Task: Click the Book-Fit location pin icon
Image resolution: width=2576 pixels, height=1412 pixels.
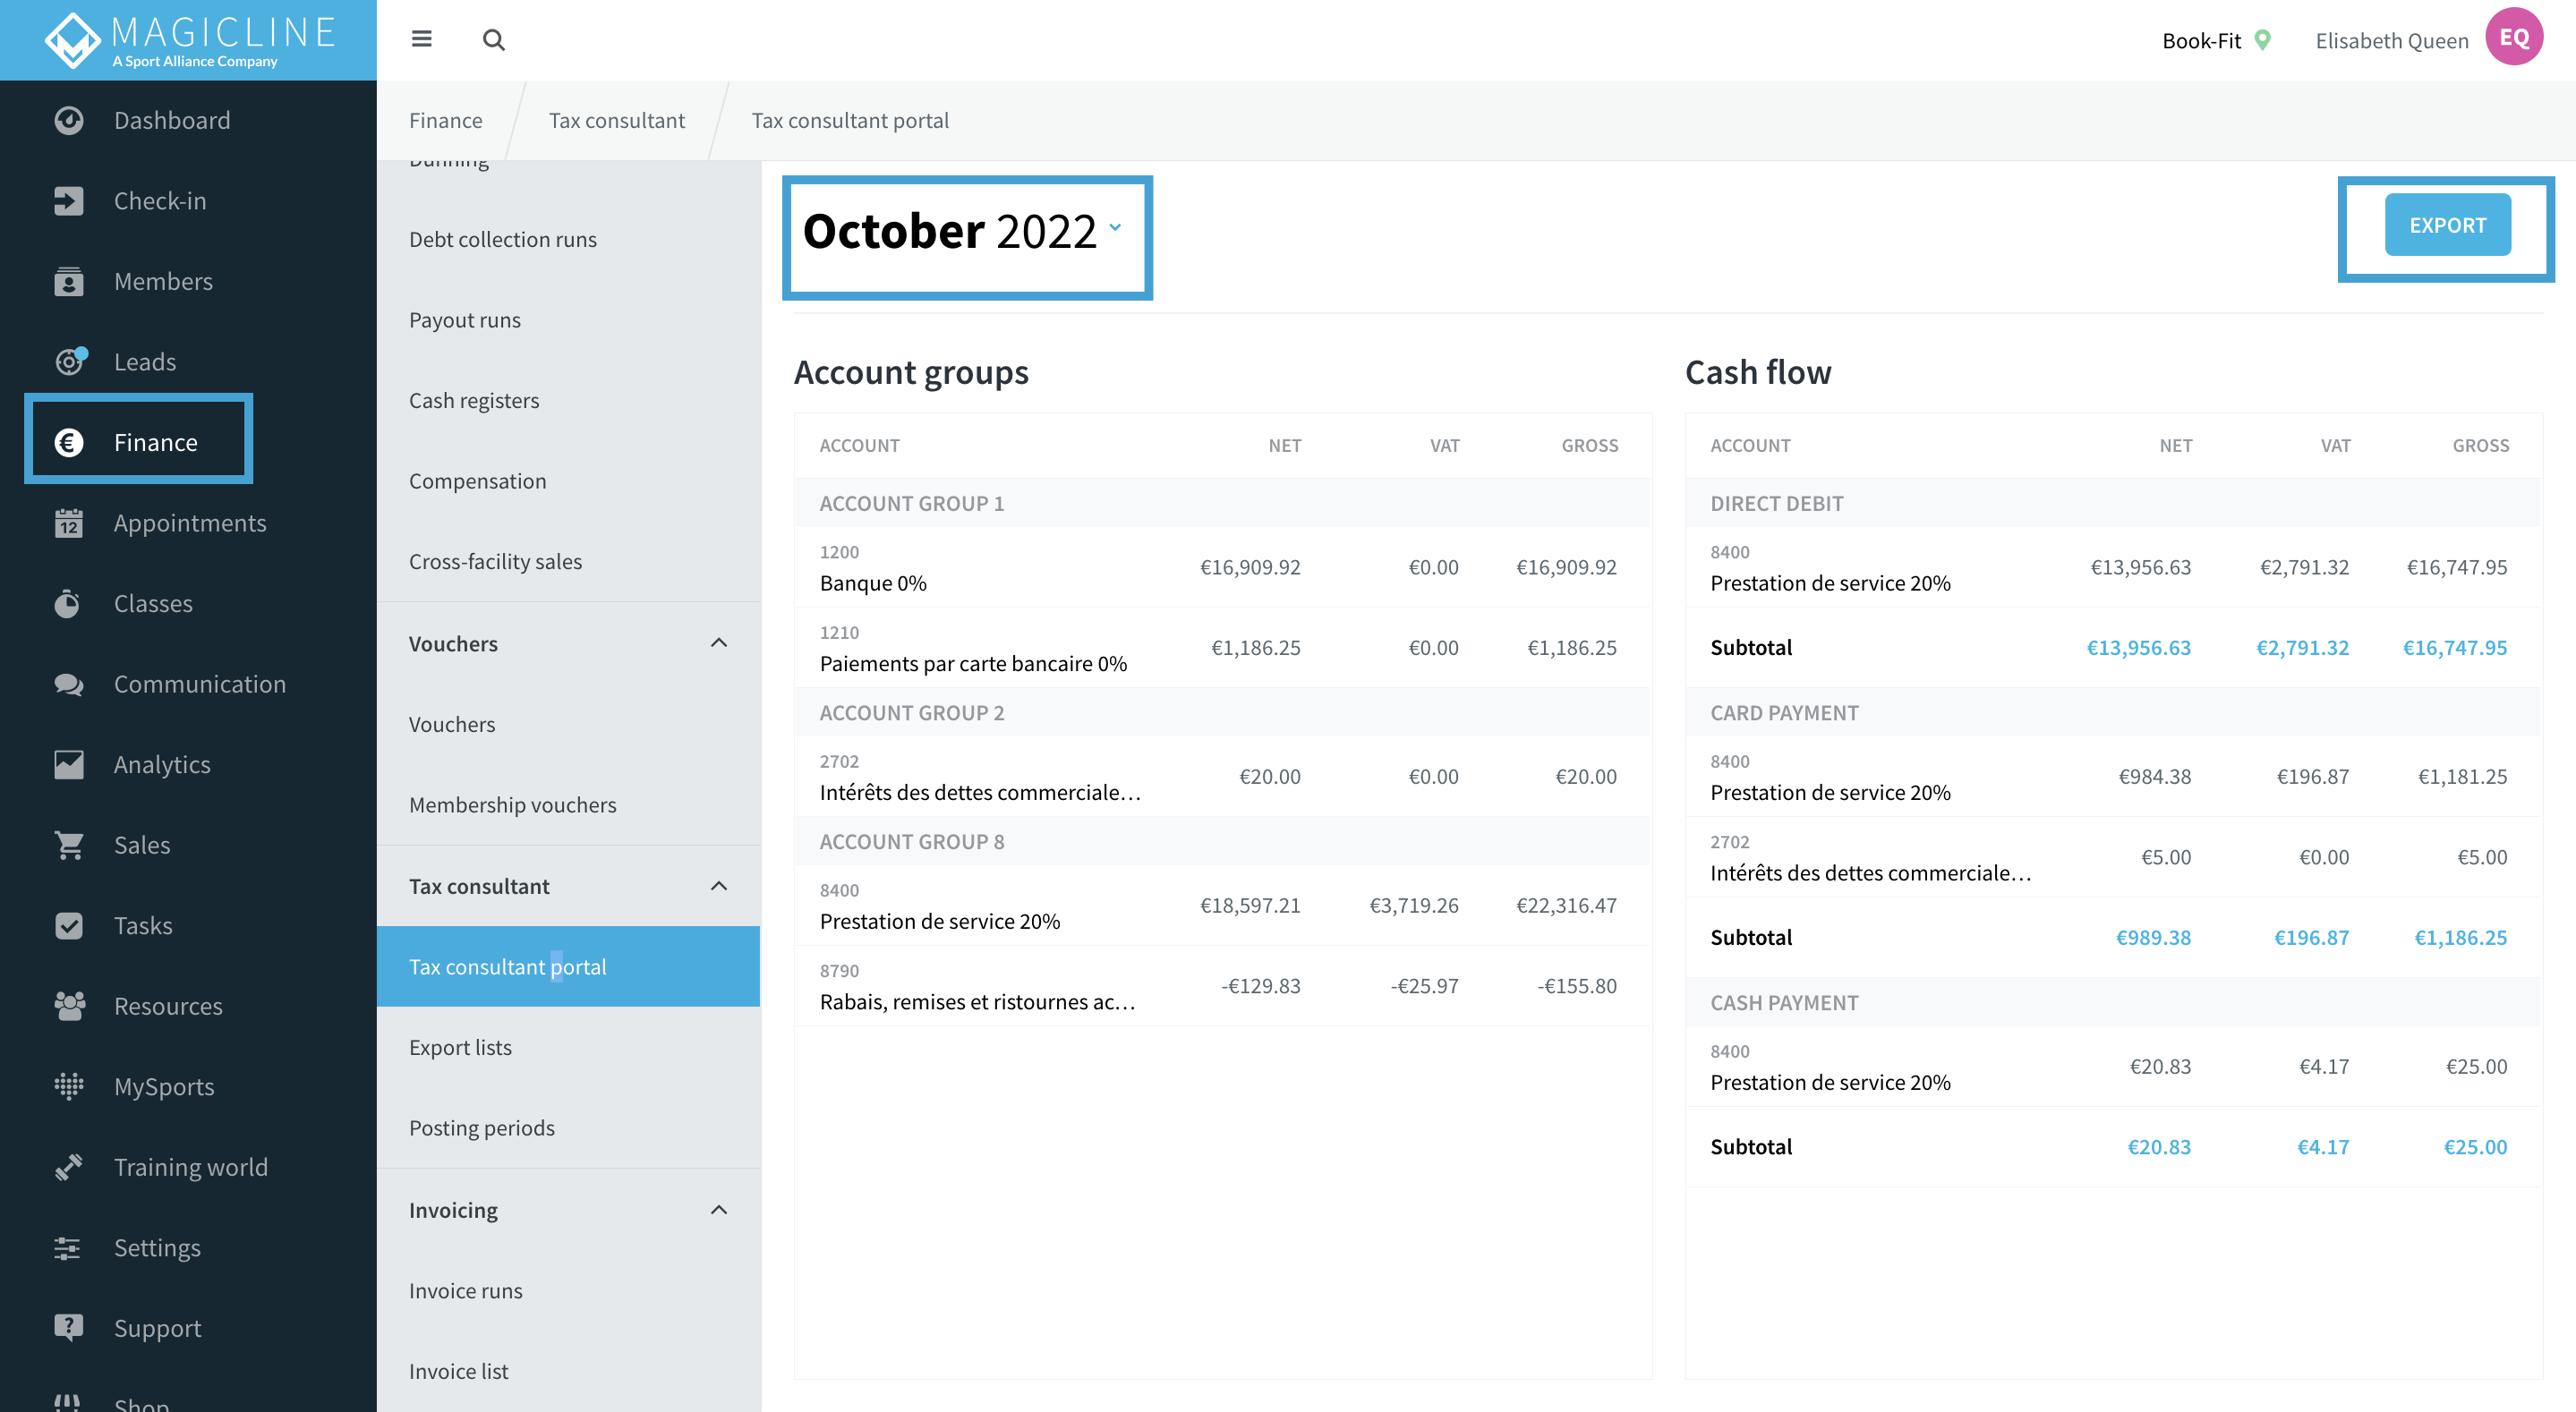Action: tap(2262, 40)
